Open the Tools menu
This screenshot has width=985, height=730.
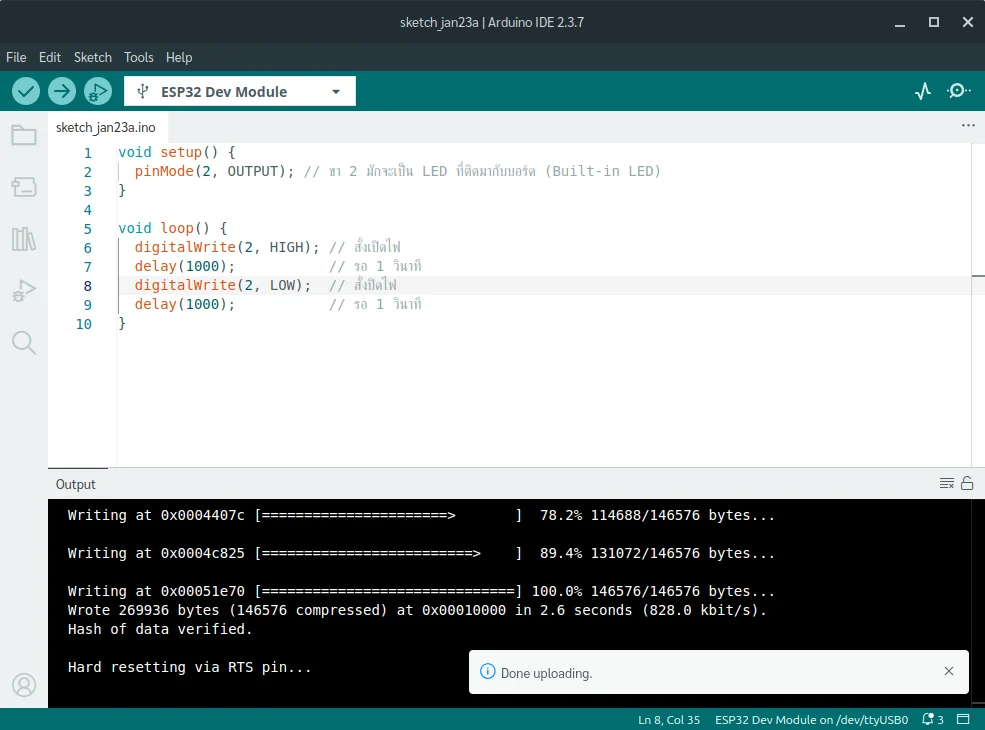[139, 57]
